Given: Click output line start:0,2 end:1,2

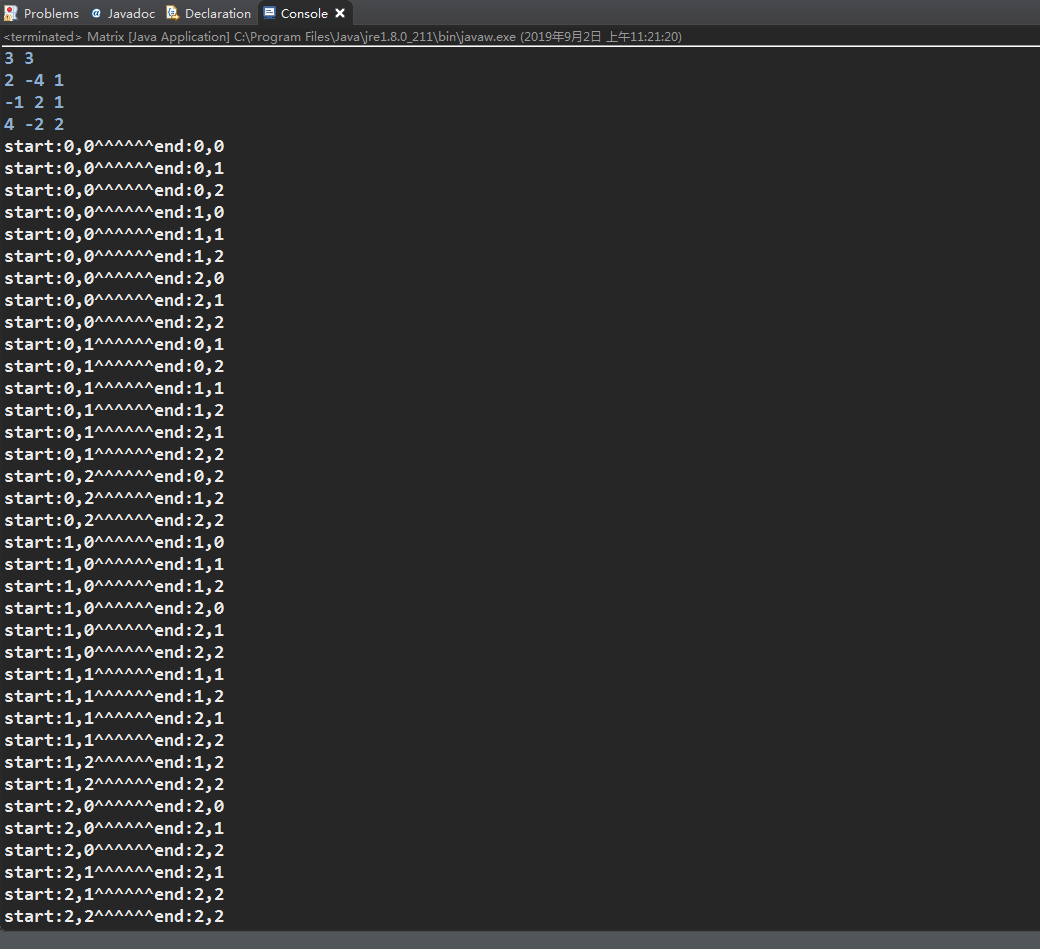Looking at the screenshot, I should click(x=114, y=498).
